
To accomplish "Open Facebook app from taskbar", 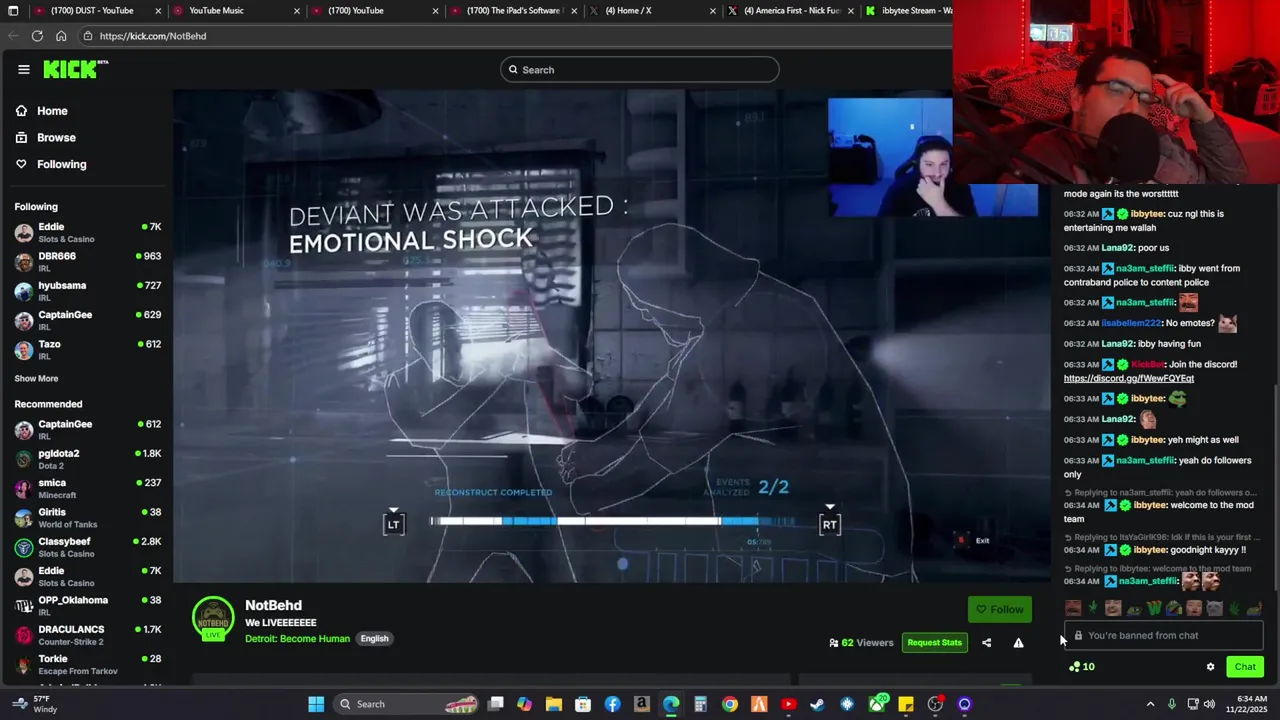I will (x=612, y=704).
